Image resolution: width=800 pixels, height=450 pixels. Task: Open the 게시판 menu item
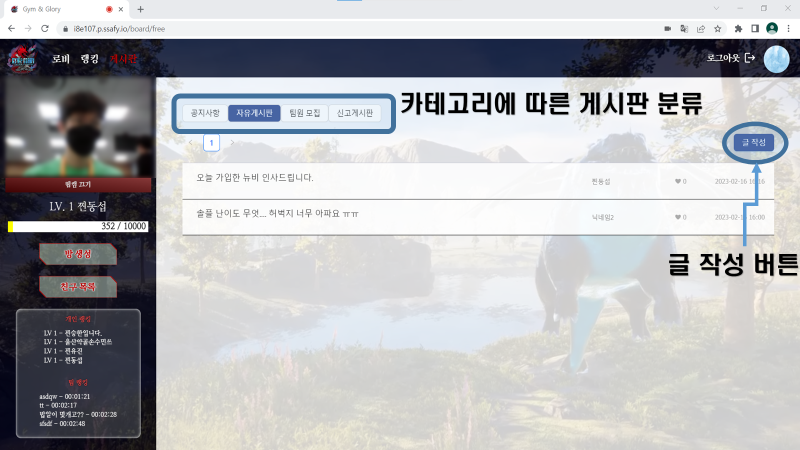point(123,59)
